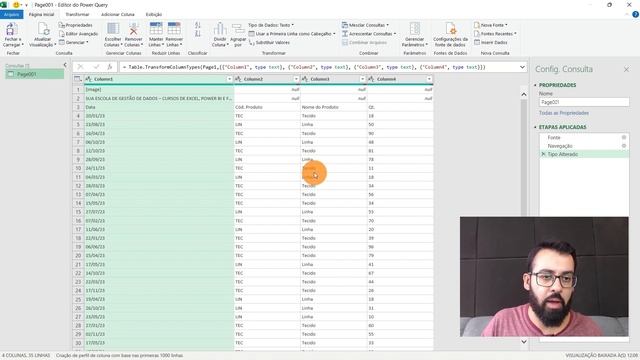This screenshot has height=360, width=640.
Task: Cancel the formula edit with the X icon
Action: point(80,67)
